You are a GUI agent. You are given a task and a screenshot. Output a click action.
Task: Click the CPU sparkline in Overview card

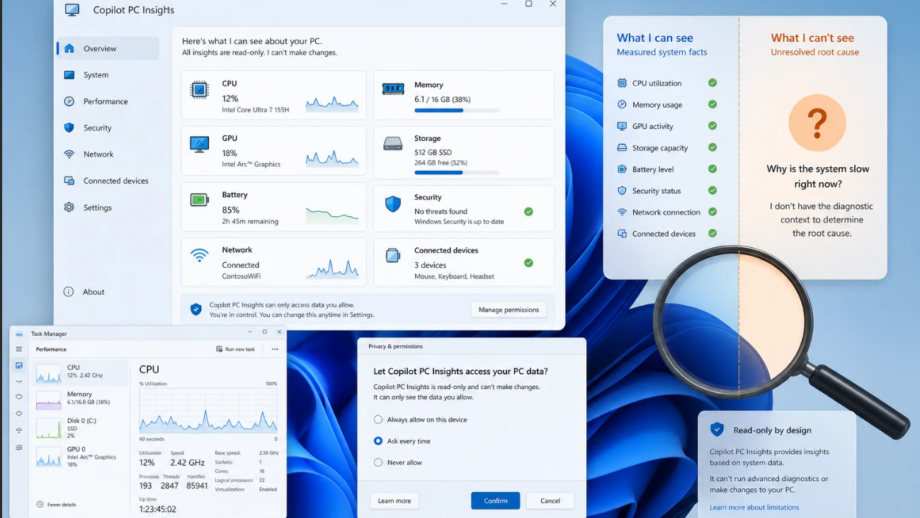(x=332, y=104)
